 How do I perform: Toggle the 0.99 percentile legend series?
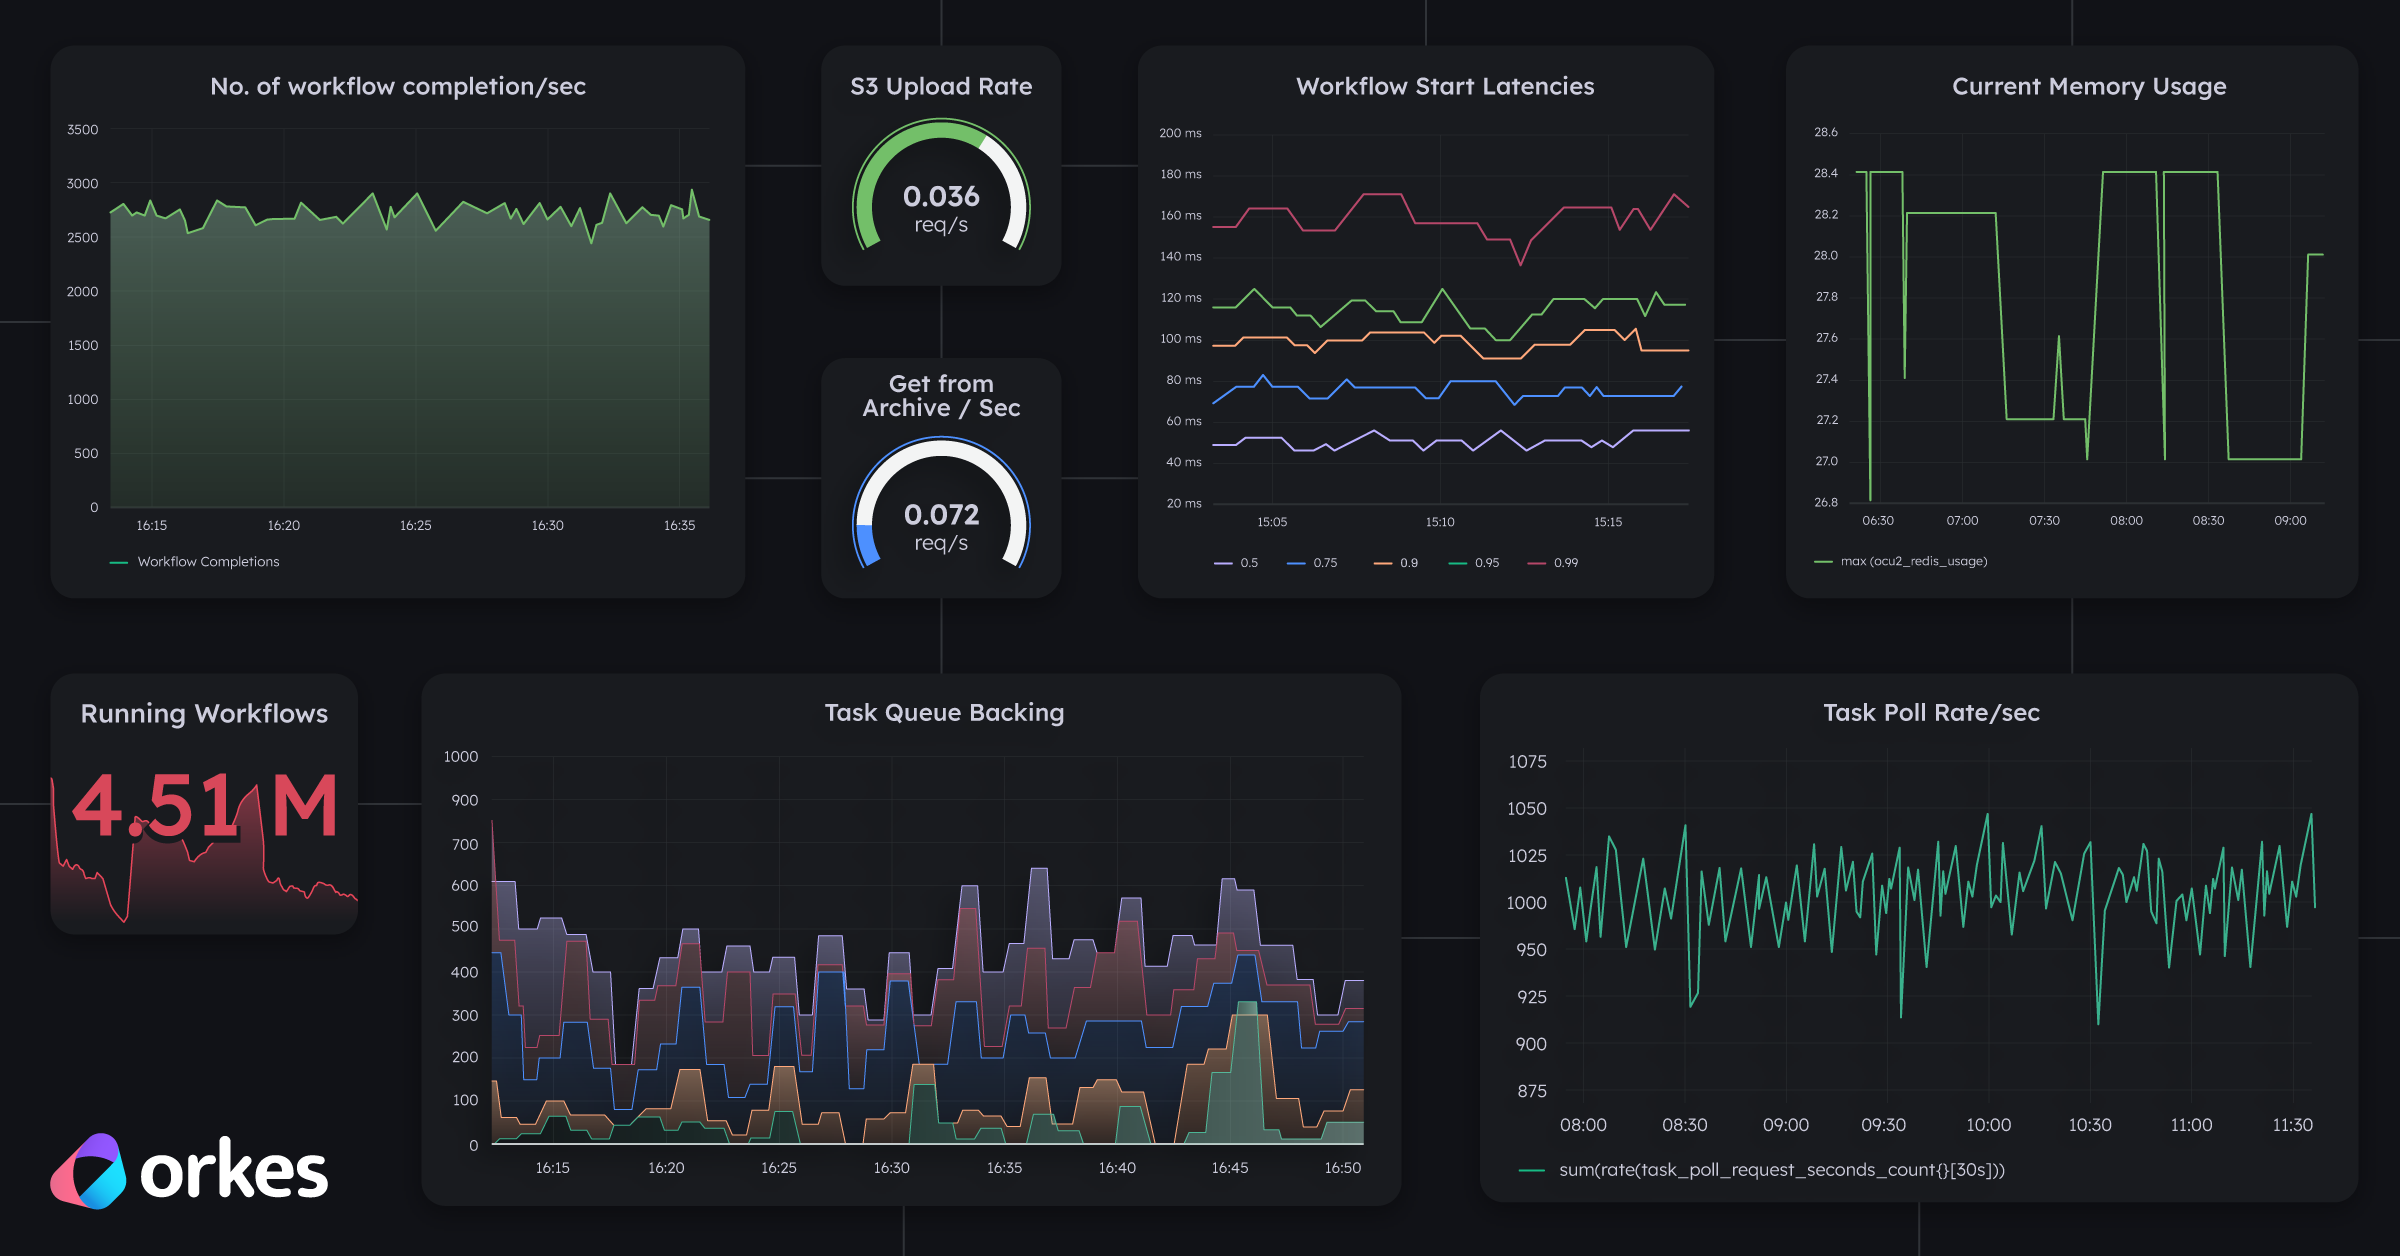(1565, 563)
